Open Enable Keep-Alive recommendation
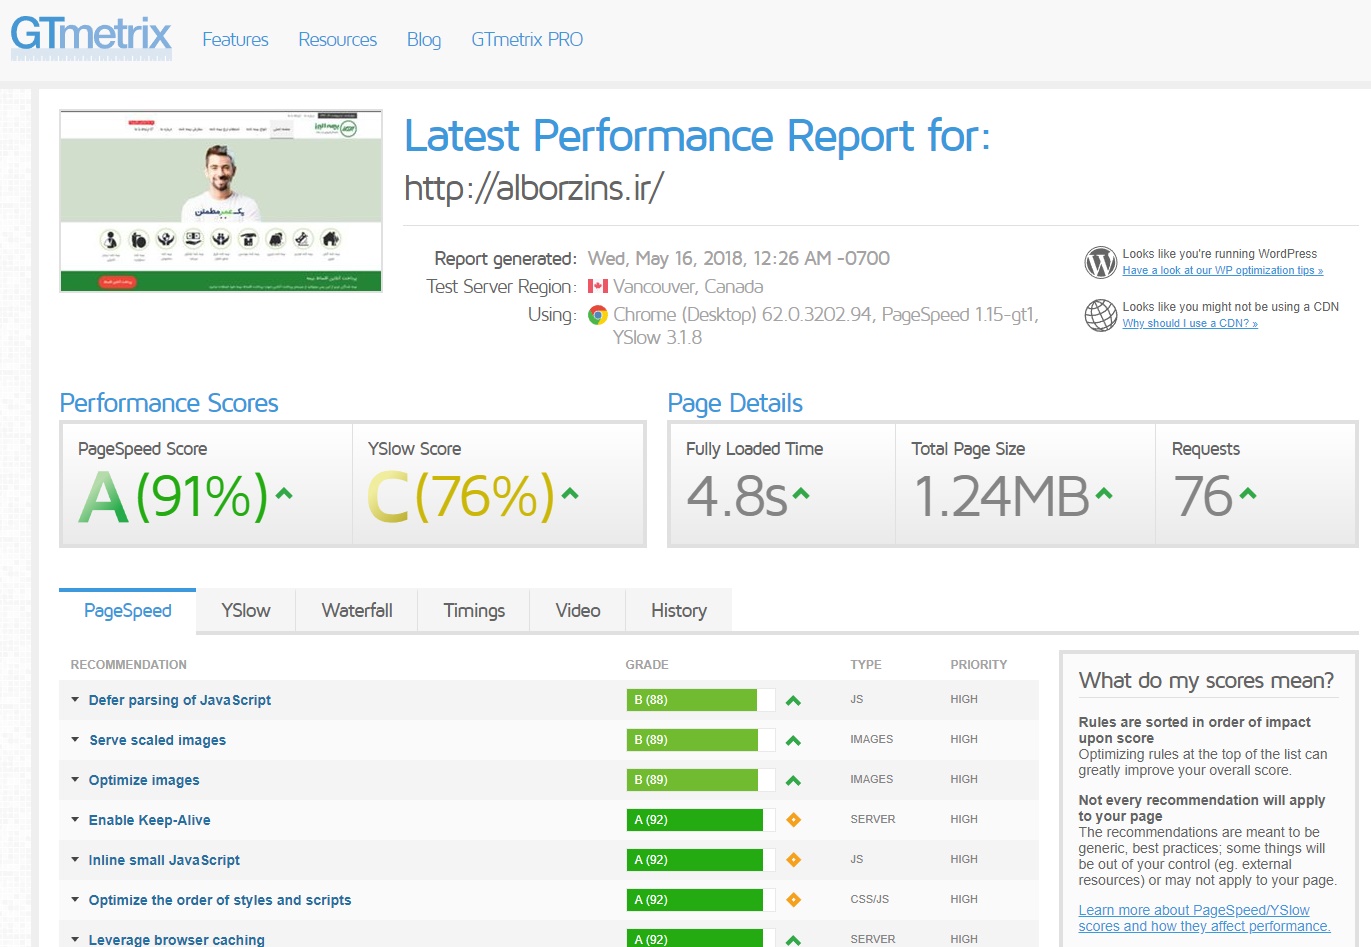This screenshot has height=947, width=1371. coord(150,820)
